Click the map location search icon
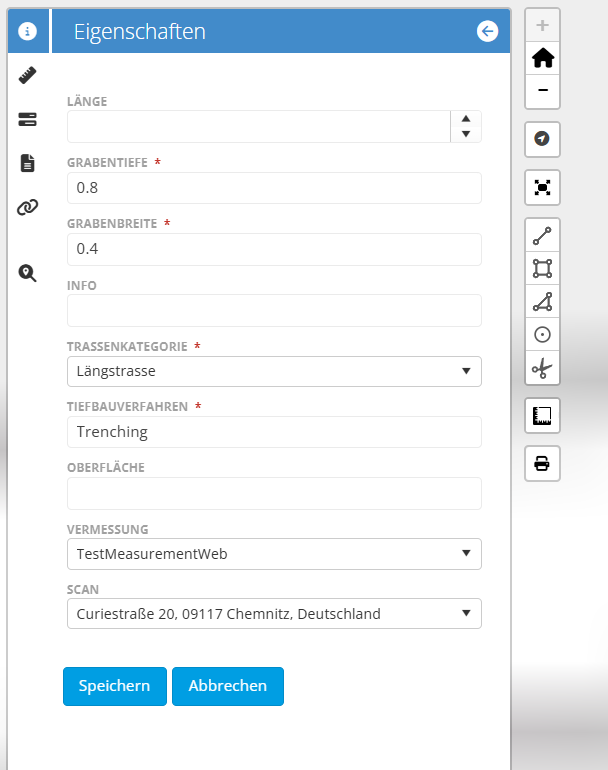Screen dimensions: 608x770 click(27, 273)
